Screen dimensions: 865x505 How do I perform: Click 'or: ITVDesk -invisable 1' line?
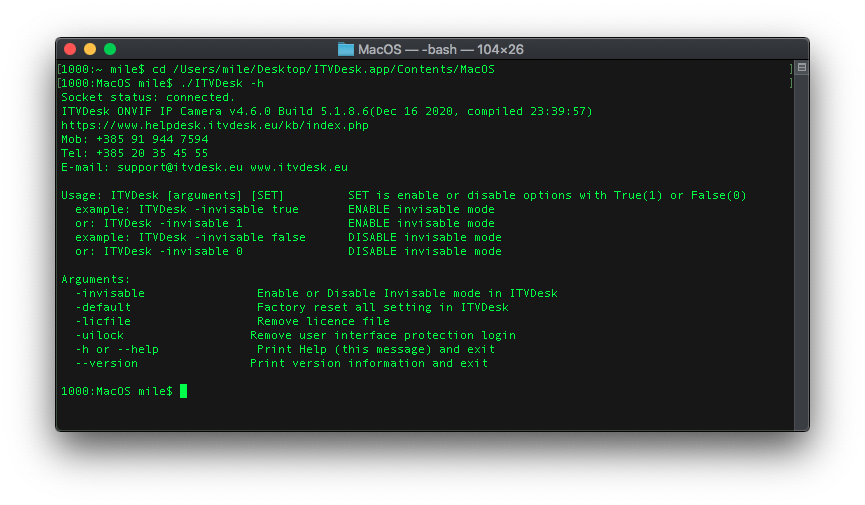pyautogui.click(x=159, y=224)
